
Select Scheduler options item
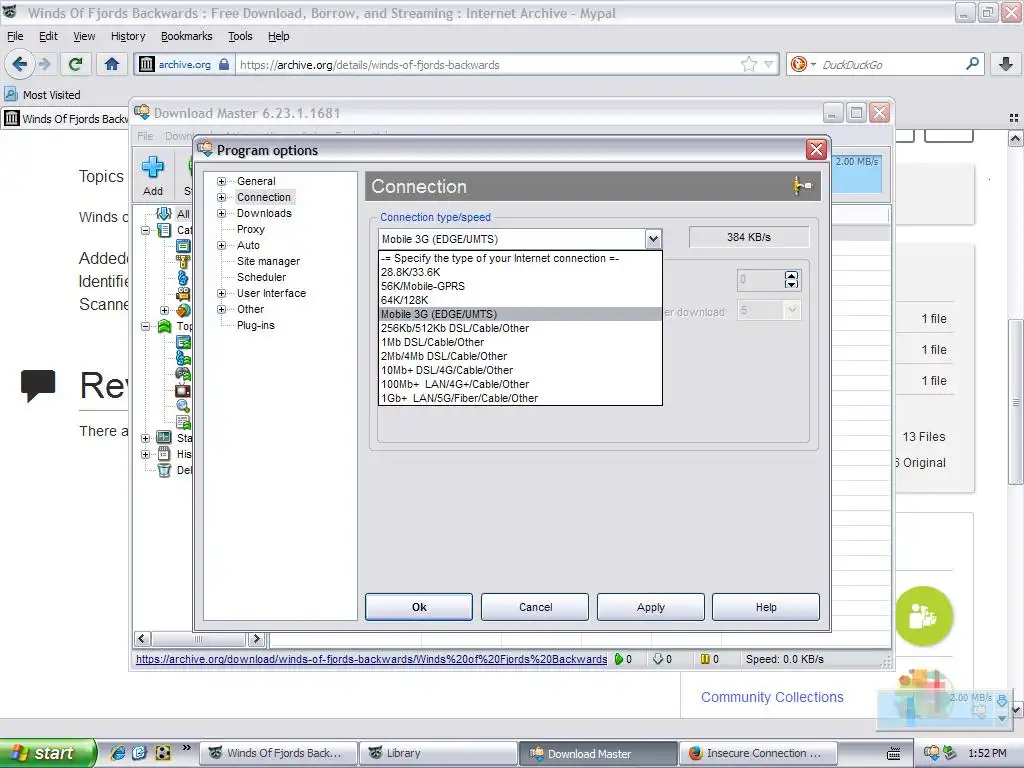pos(261,278)
